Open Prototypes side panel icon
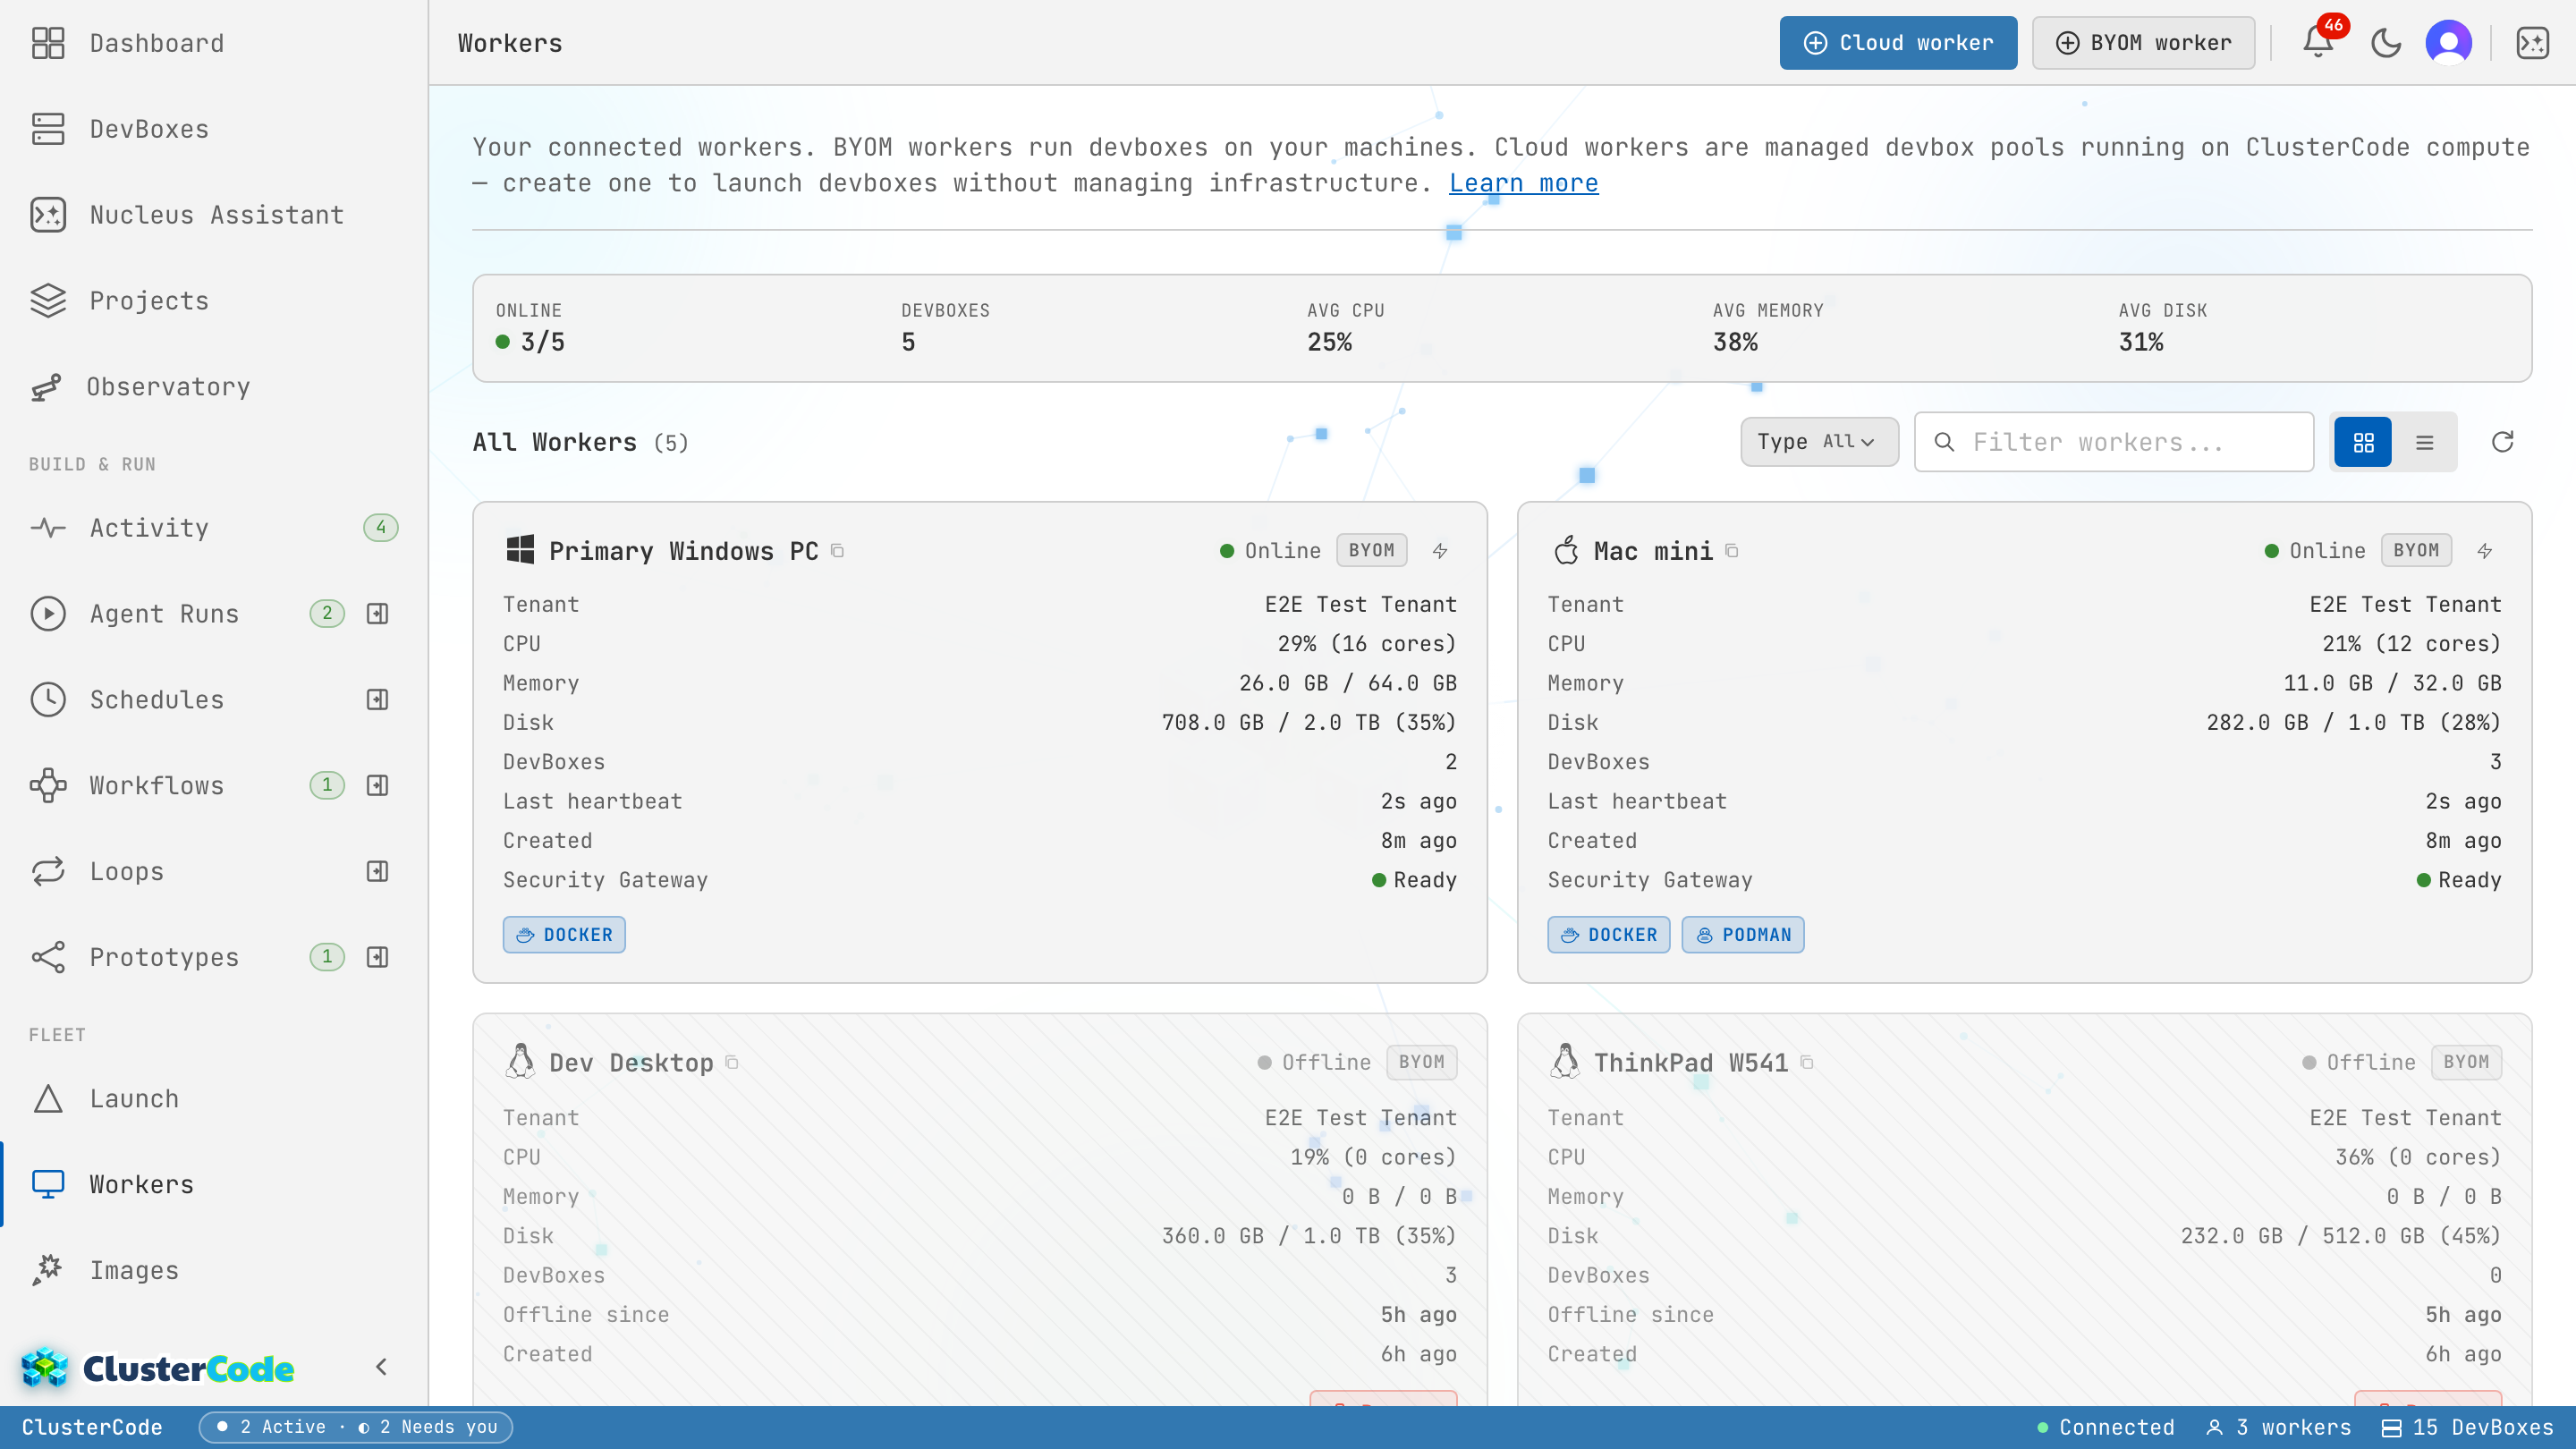The width and height of the screenshot is (2576, 1449). point(377,957)
